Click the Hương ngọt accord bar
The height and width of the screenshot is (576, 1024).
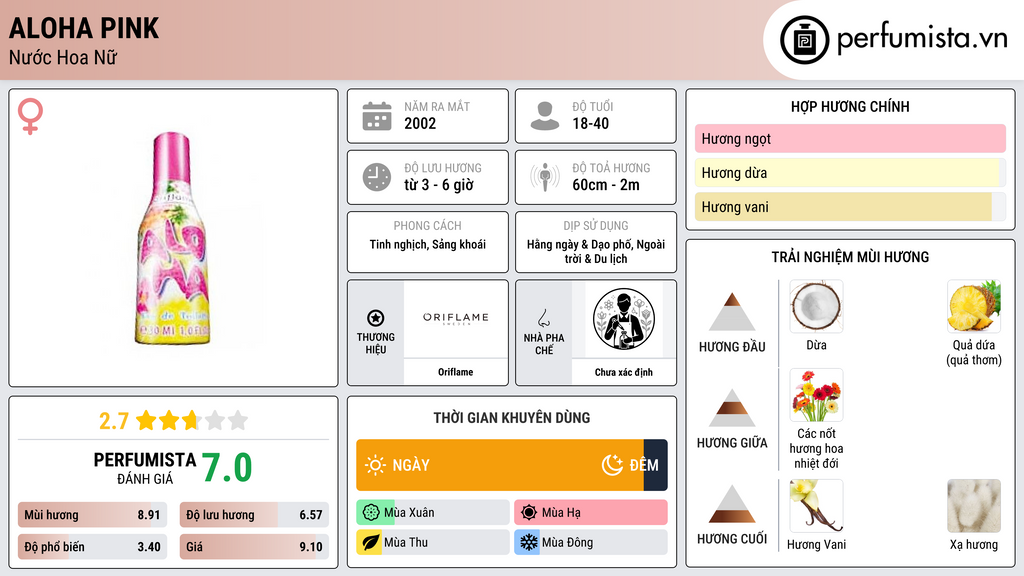(x=850, y=138)
